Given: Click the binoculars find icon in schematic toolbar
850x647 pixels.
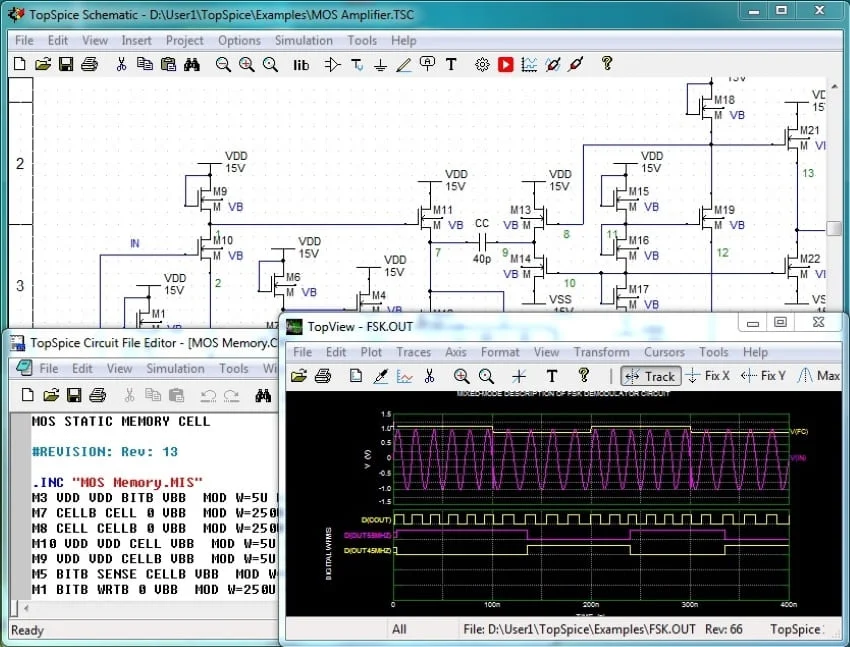Looking at the screenshot, I should coord(190,65).
